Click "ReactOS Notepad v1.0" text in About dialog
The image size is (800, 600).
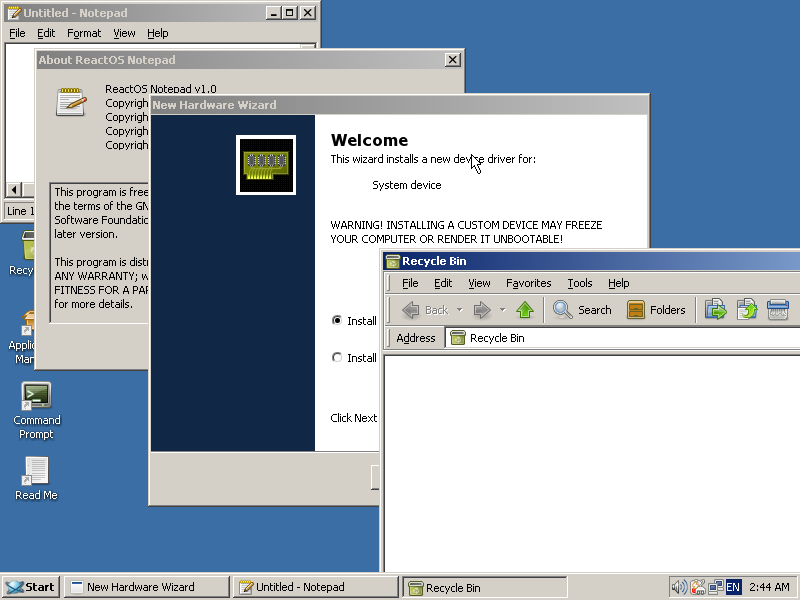(161, 89)
